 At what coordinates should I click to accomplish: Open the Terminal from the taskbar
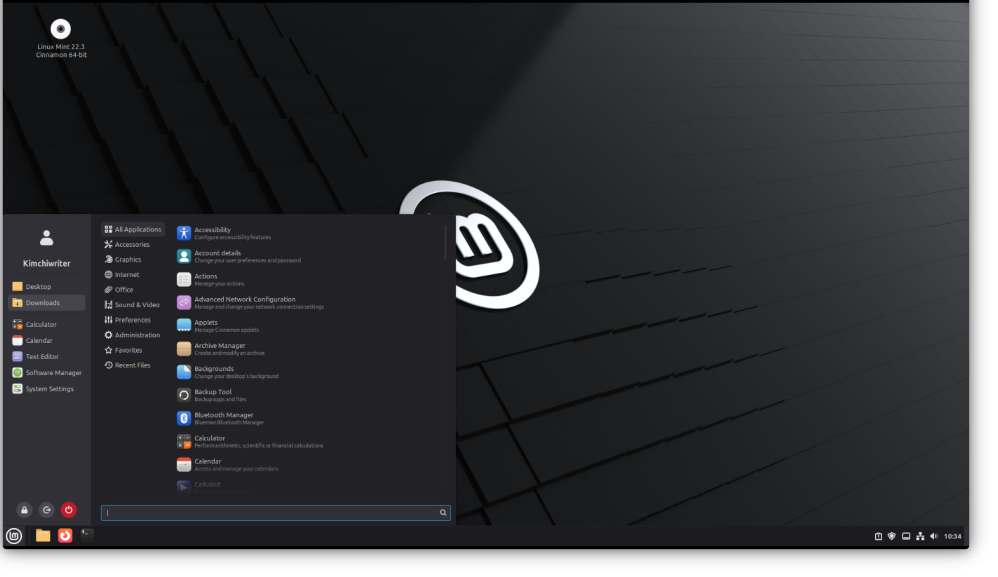click(x=87, y=536)
